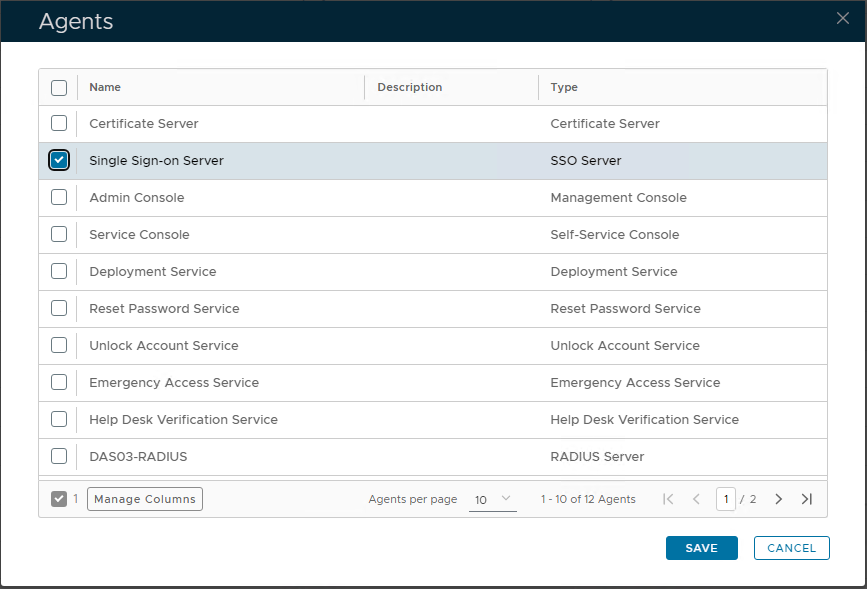Toggle the select-all checkbox in header
Image resolution: width=867 pixels, height=589 pixels.
coord(59,88)
